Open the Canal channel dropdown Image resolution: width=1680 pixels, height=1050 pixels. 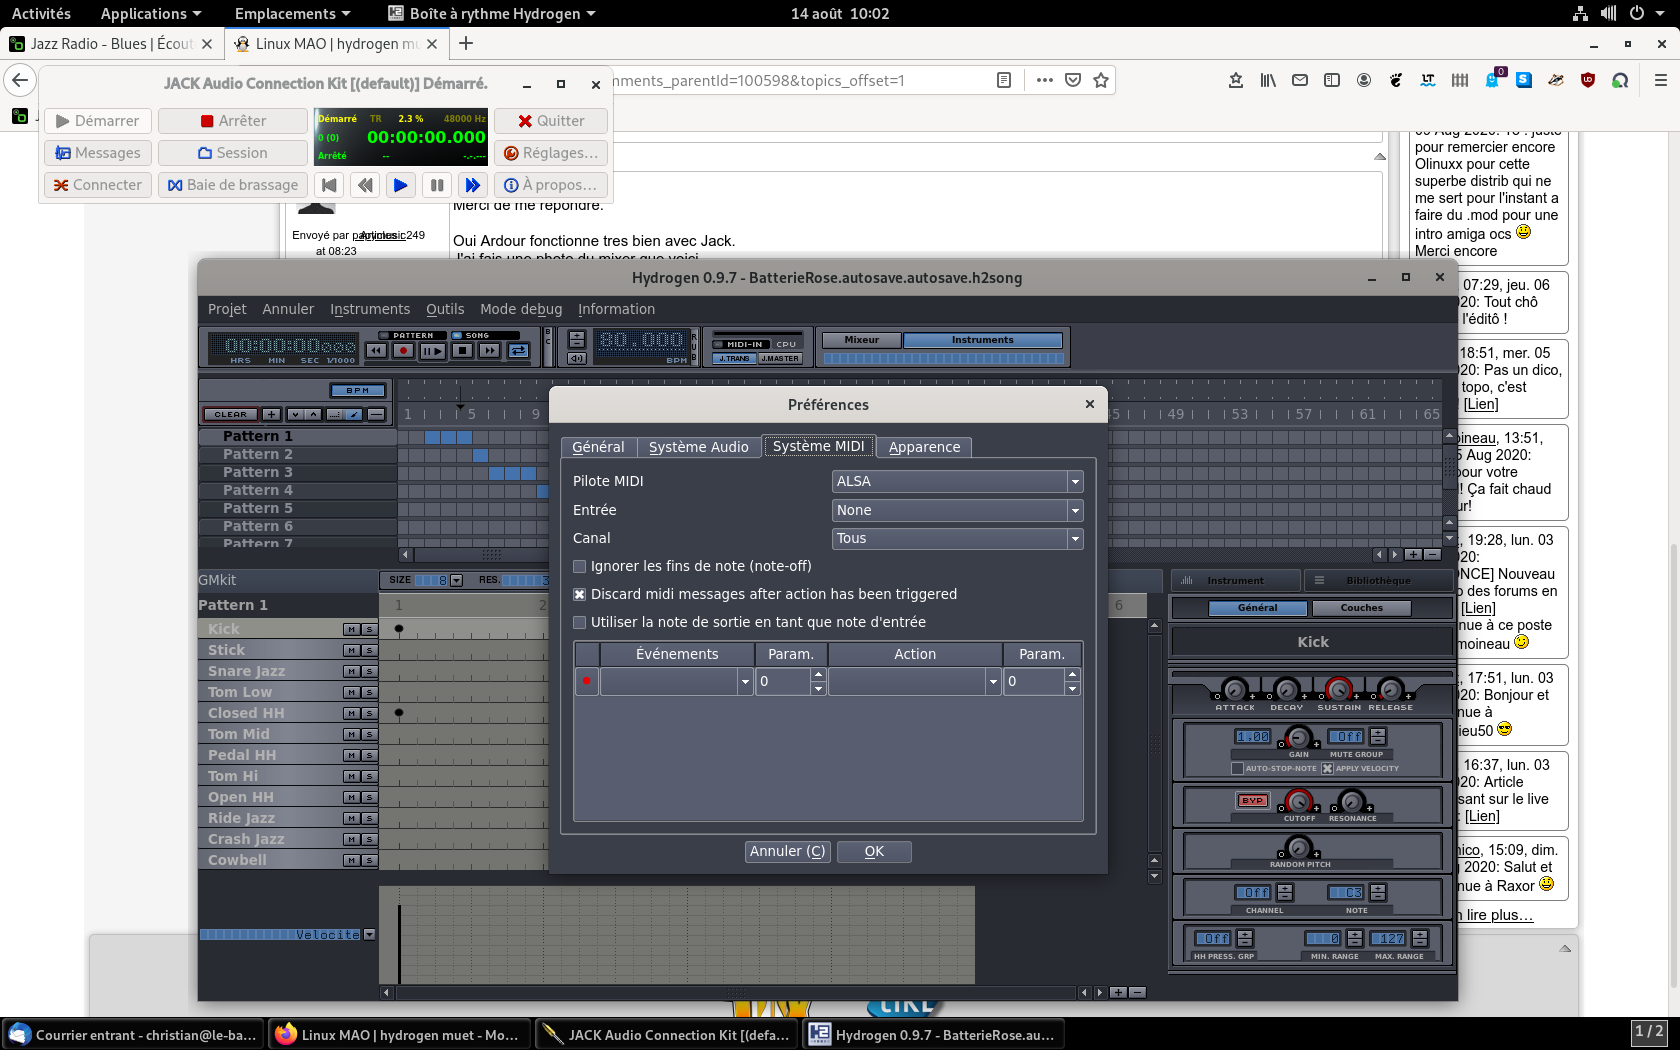coord(957,538)
